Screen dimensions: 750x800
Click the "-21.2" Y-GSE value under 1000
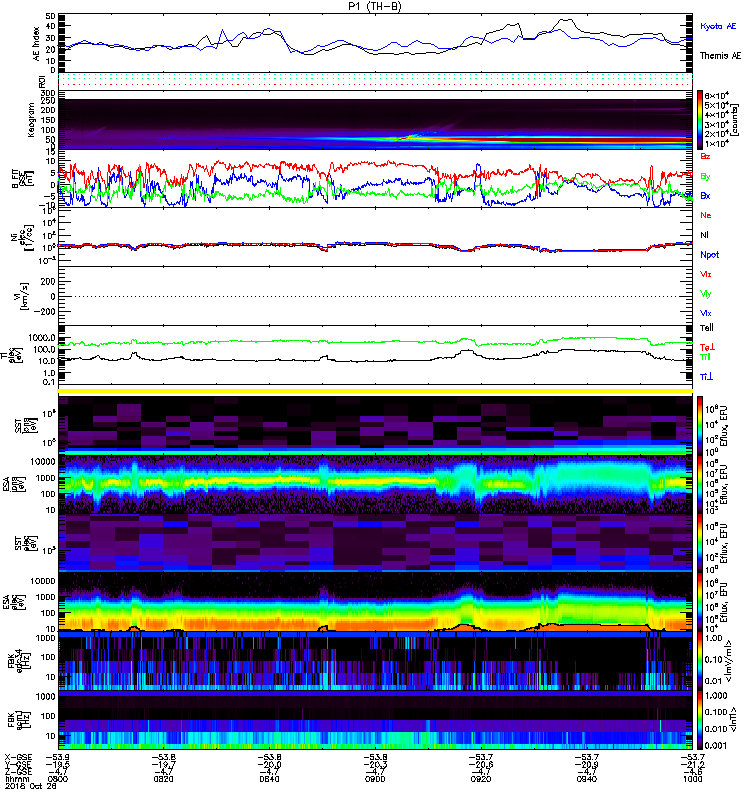(693, 765)
